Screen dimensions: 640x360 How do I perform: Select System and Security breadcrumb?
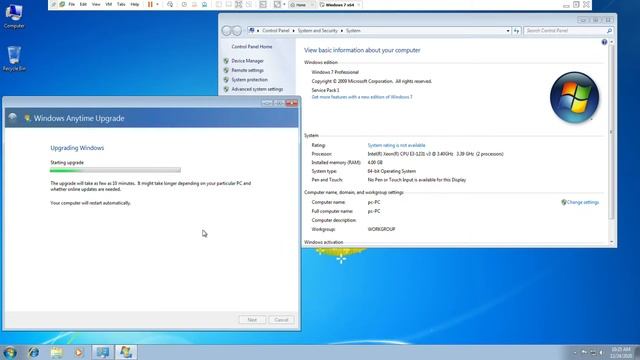pyautogui.click(x=318, y=31)
